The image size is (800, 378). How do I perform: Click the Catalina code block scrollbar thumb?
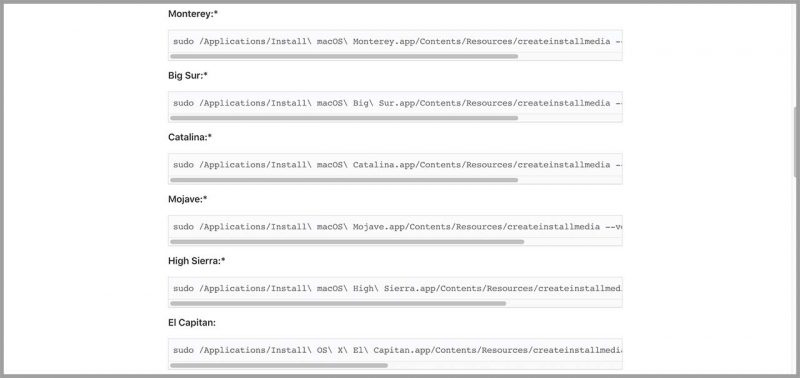click(344, 180)
